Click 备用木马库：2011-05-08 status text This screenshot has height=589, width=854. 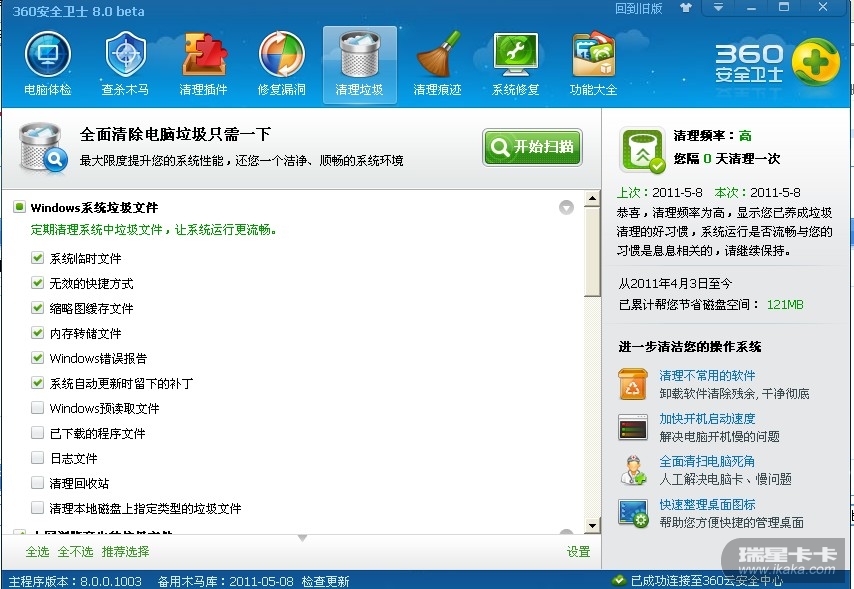click(225, 581)
